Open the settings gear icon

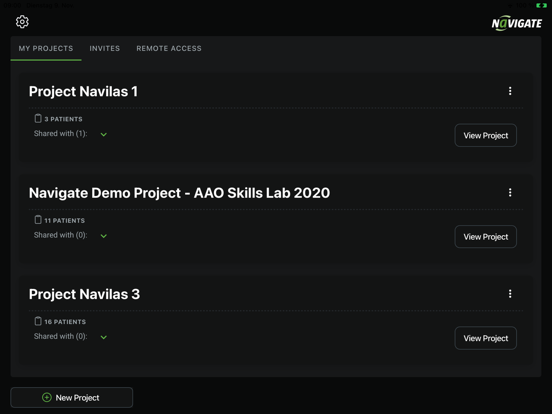click(22, 22)
